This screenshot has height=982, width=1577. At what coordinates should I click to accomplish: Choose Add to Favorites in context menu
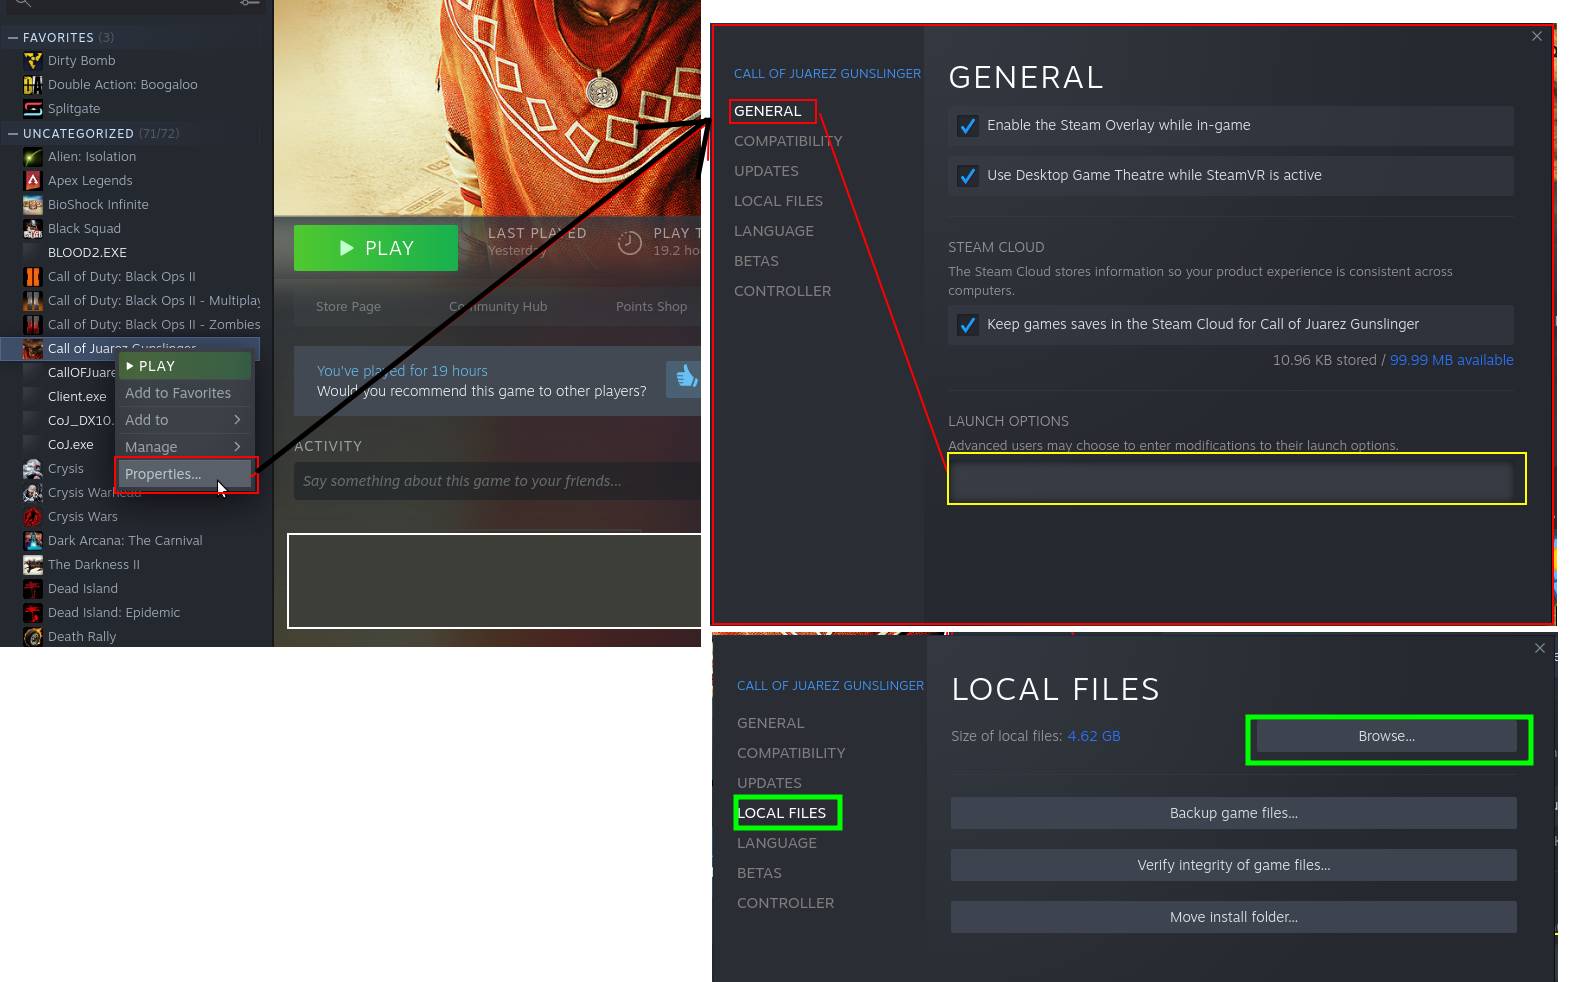185,393
